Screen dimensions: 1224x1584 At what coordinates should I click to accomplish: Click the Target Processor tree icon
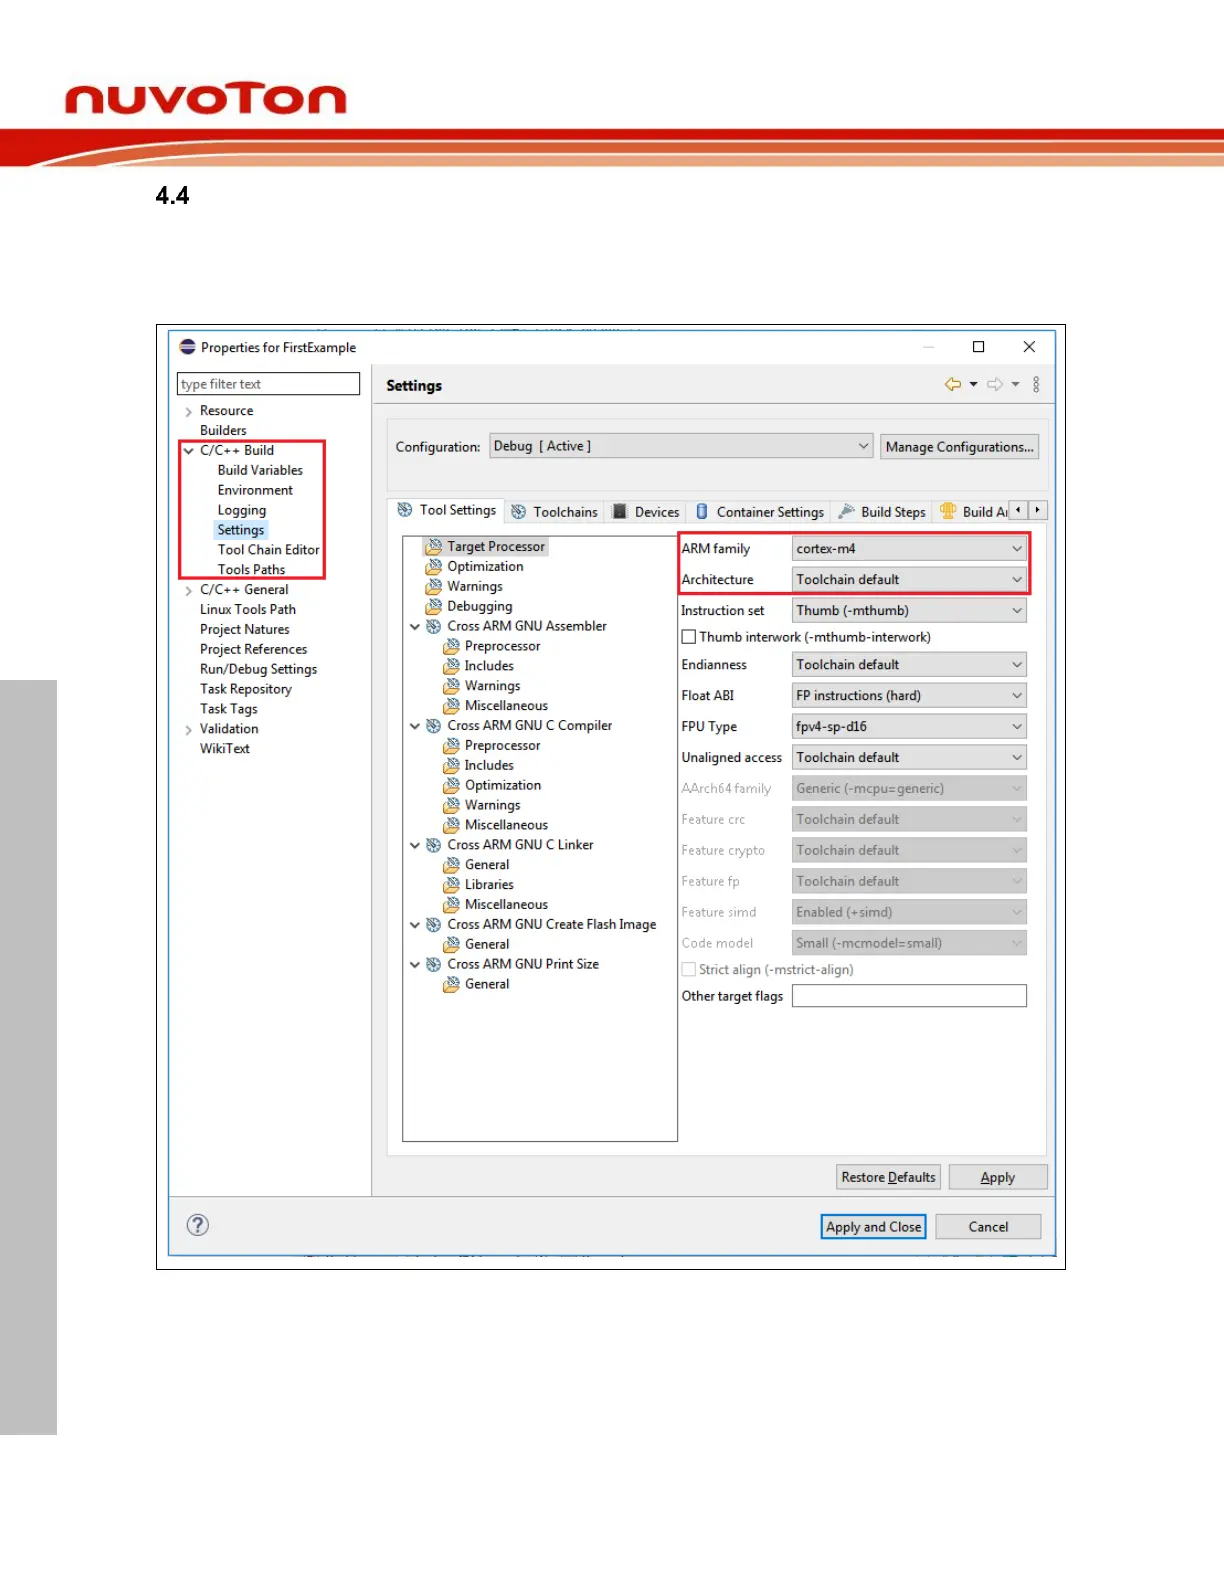[434, 547]
